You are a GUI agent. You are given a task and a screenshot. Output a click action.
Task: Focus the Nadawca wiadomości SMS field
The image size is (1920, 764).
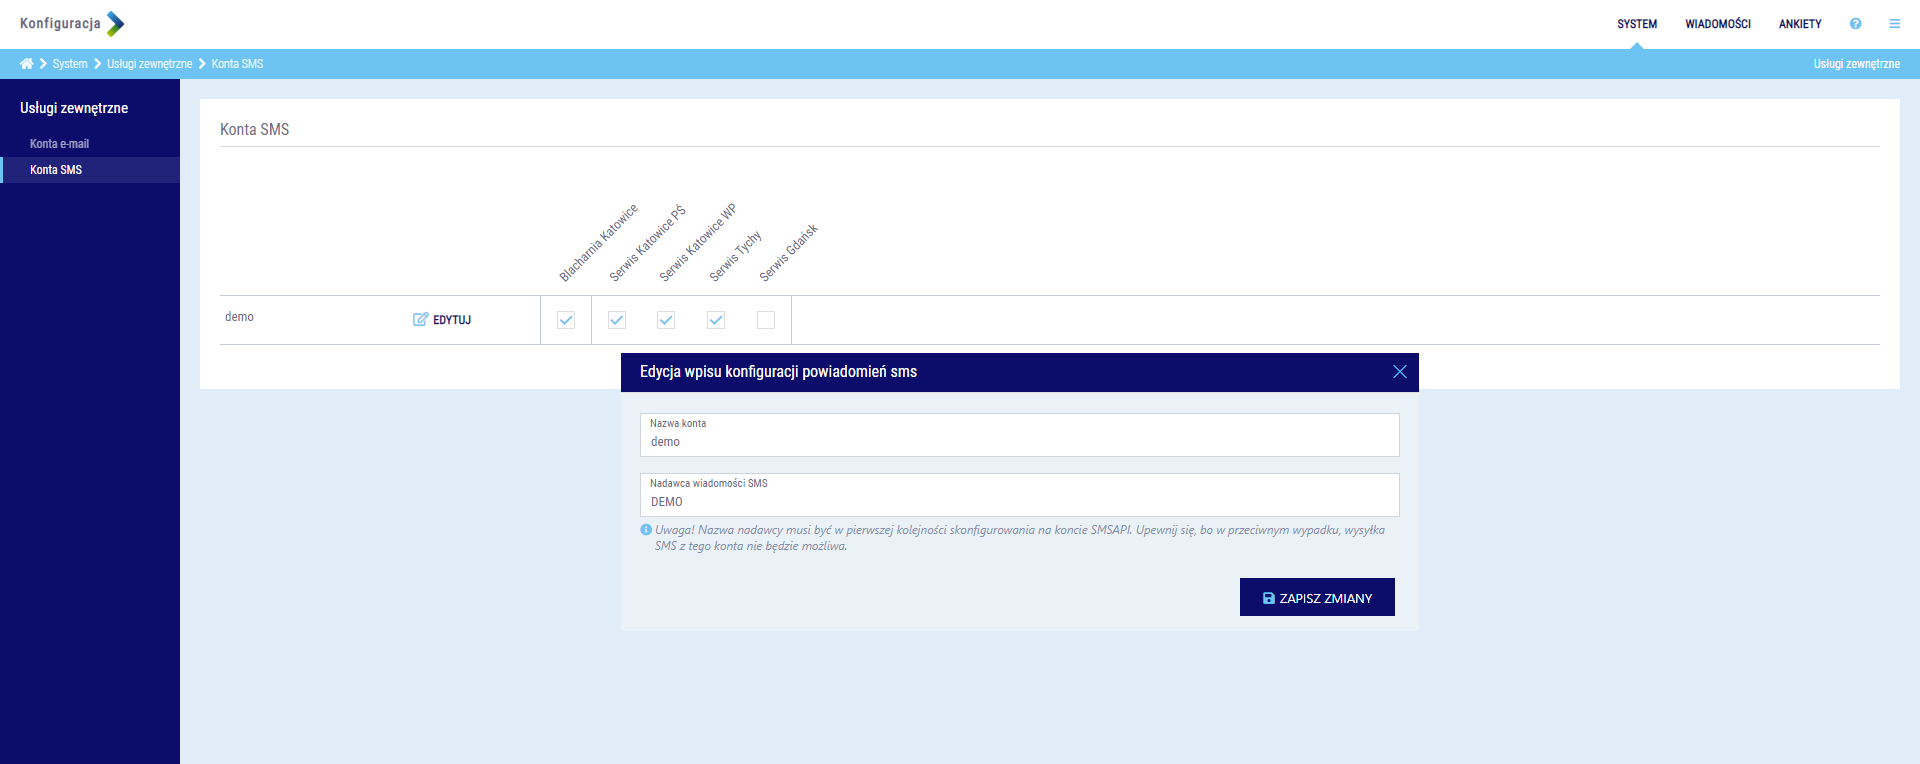(x=1019, y=501)
